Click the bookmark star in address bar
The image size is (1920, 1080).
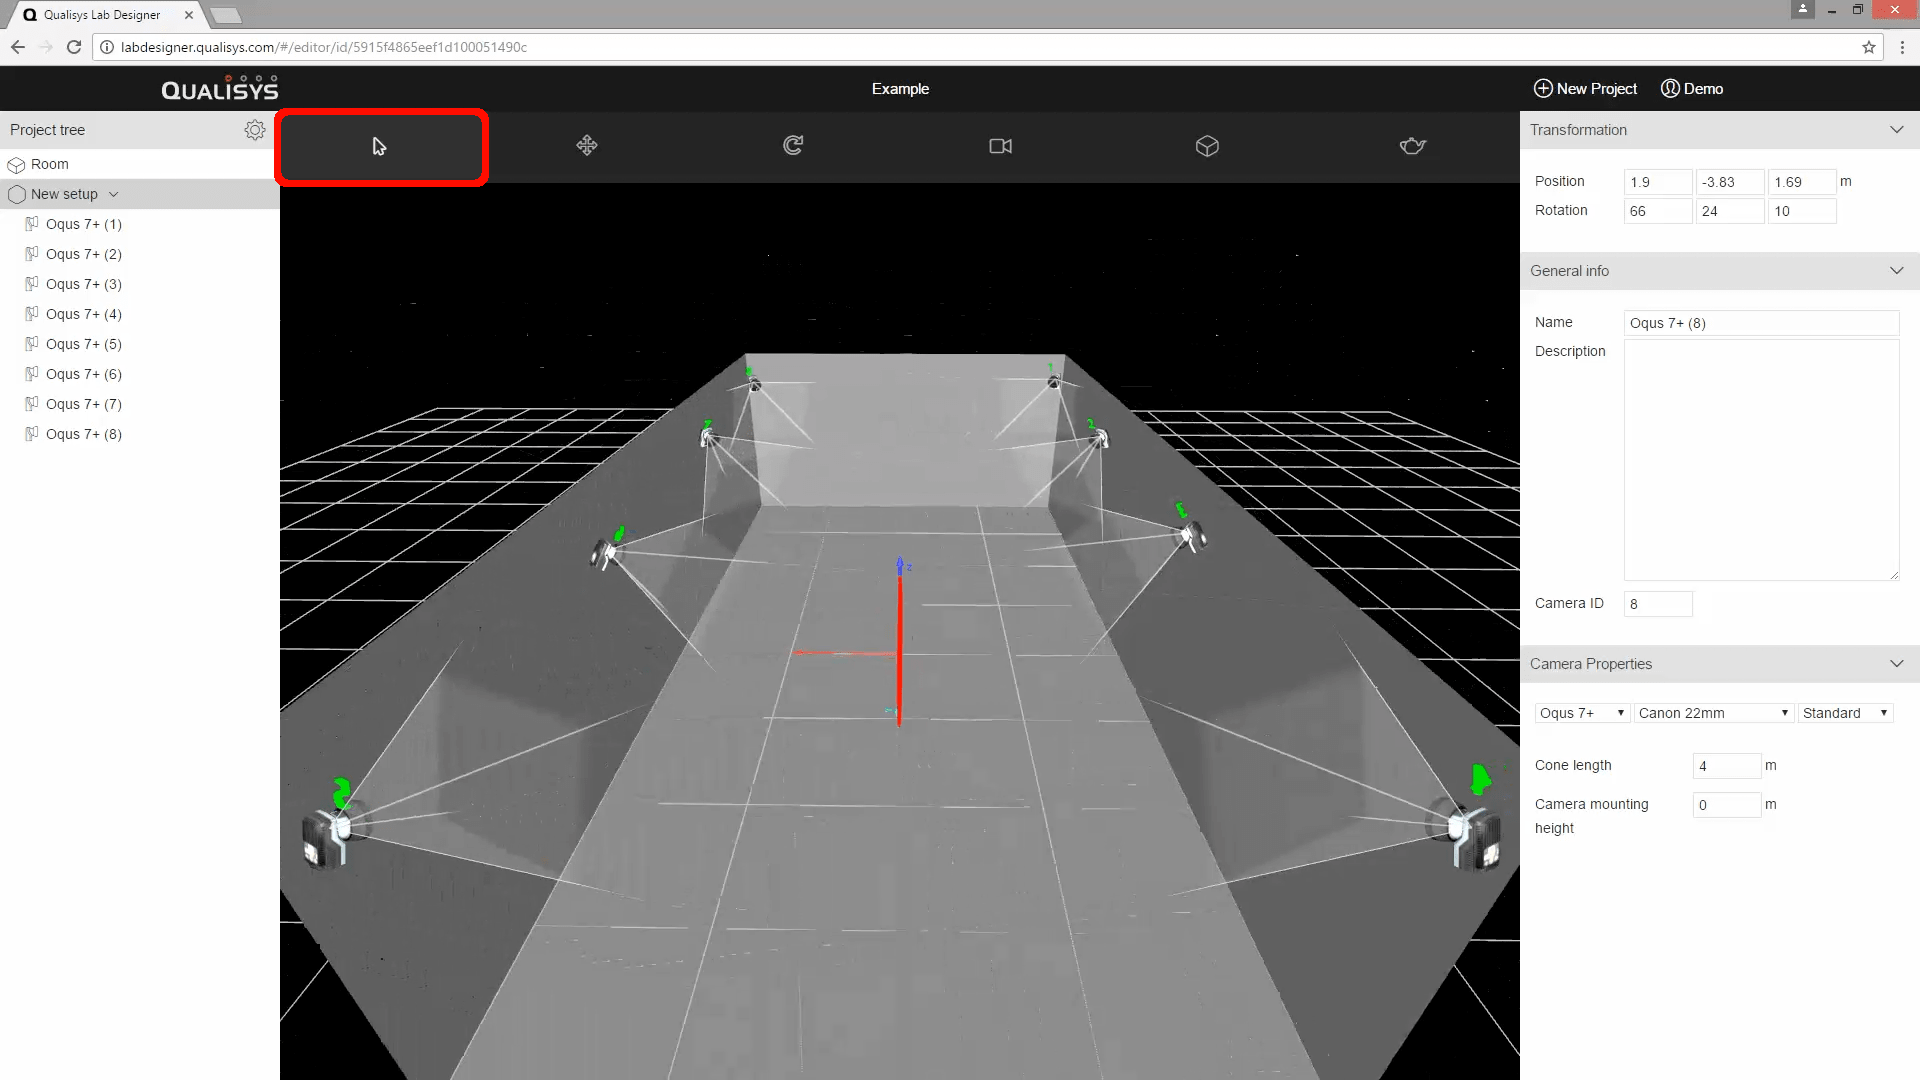[x=1868, y=47]
